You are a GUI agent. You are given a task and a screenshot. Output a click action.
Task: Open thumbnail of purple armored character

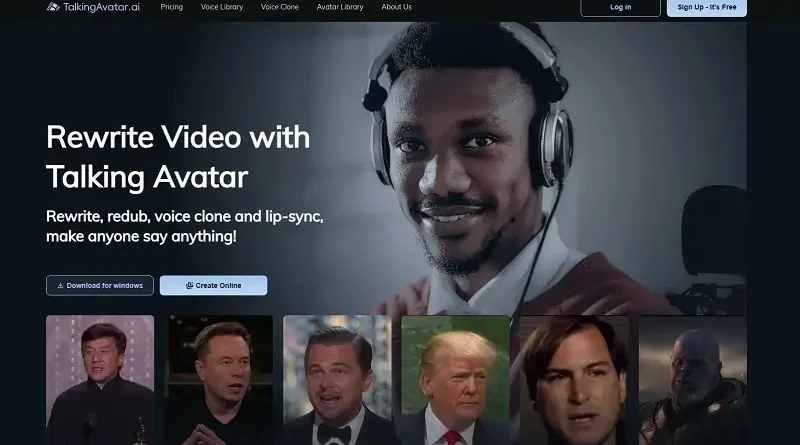pos(692,380)
